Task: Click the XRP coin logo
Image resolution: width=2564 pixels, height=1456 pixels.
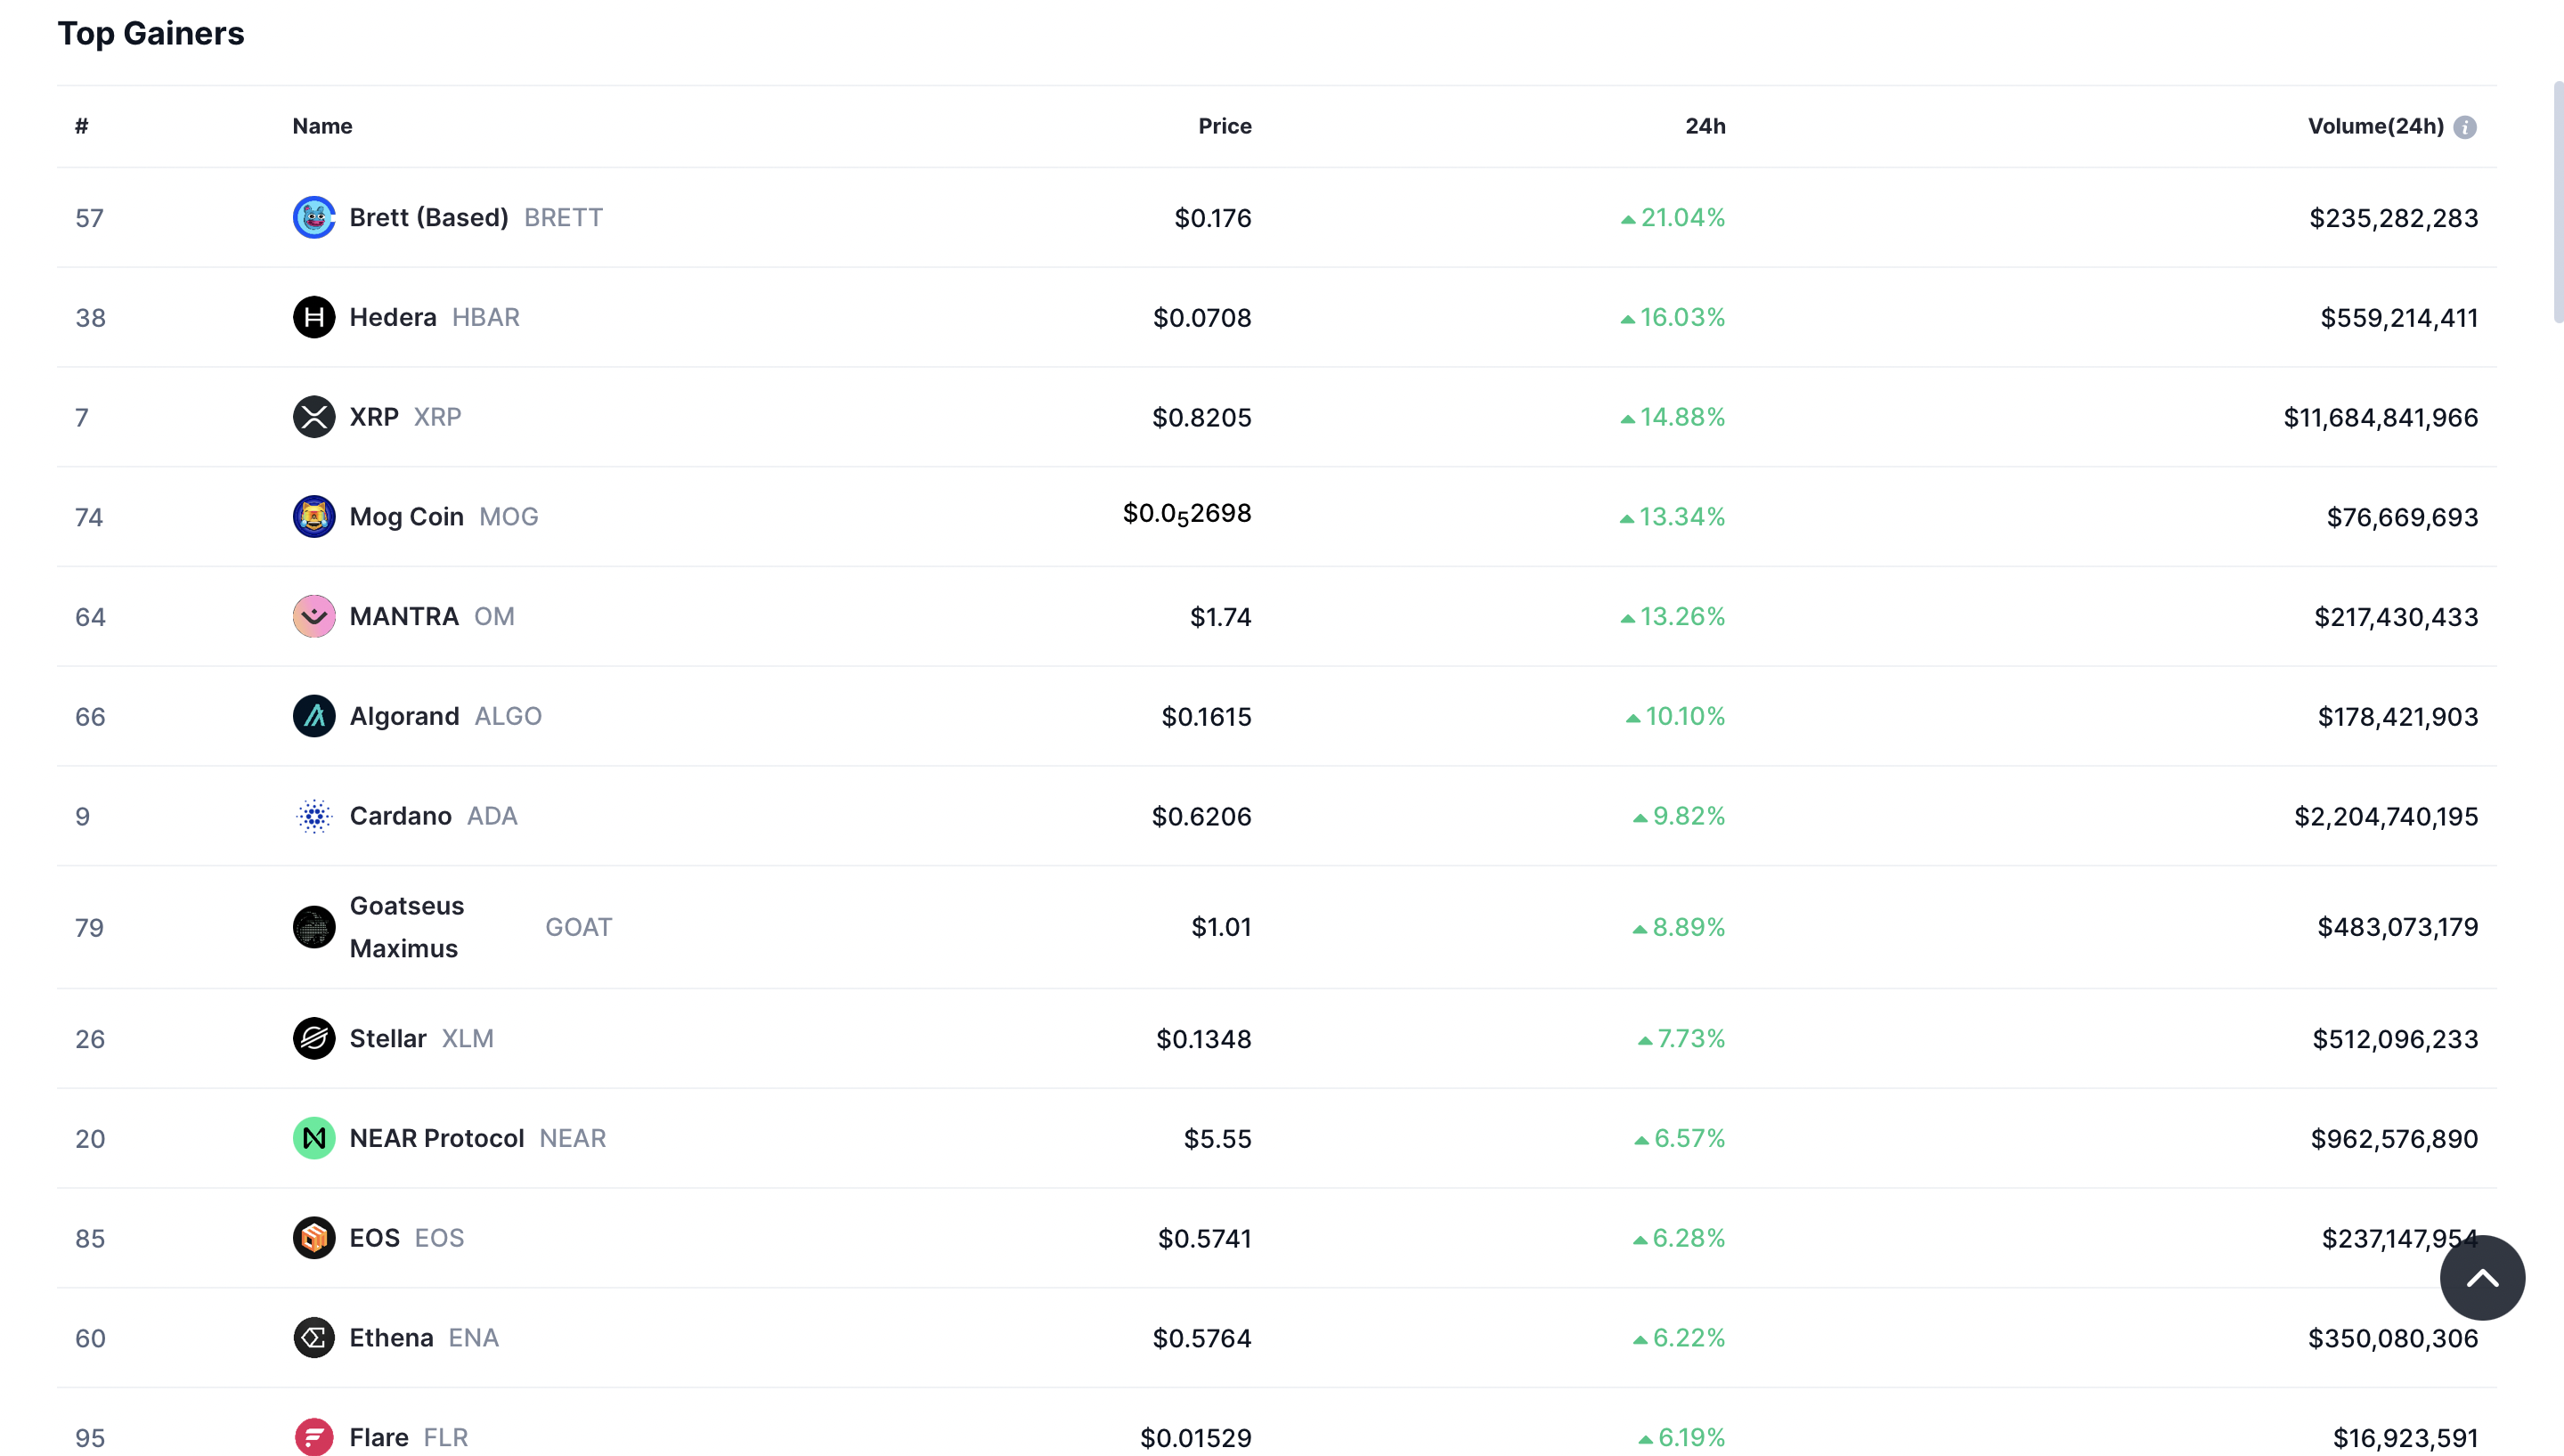Action: coord(314,417)
